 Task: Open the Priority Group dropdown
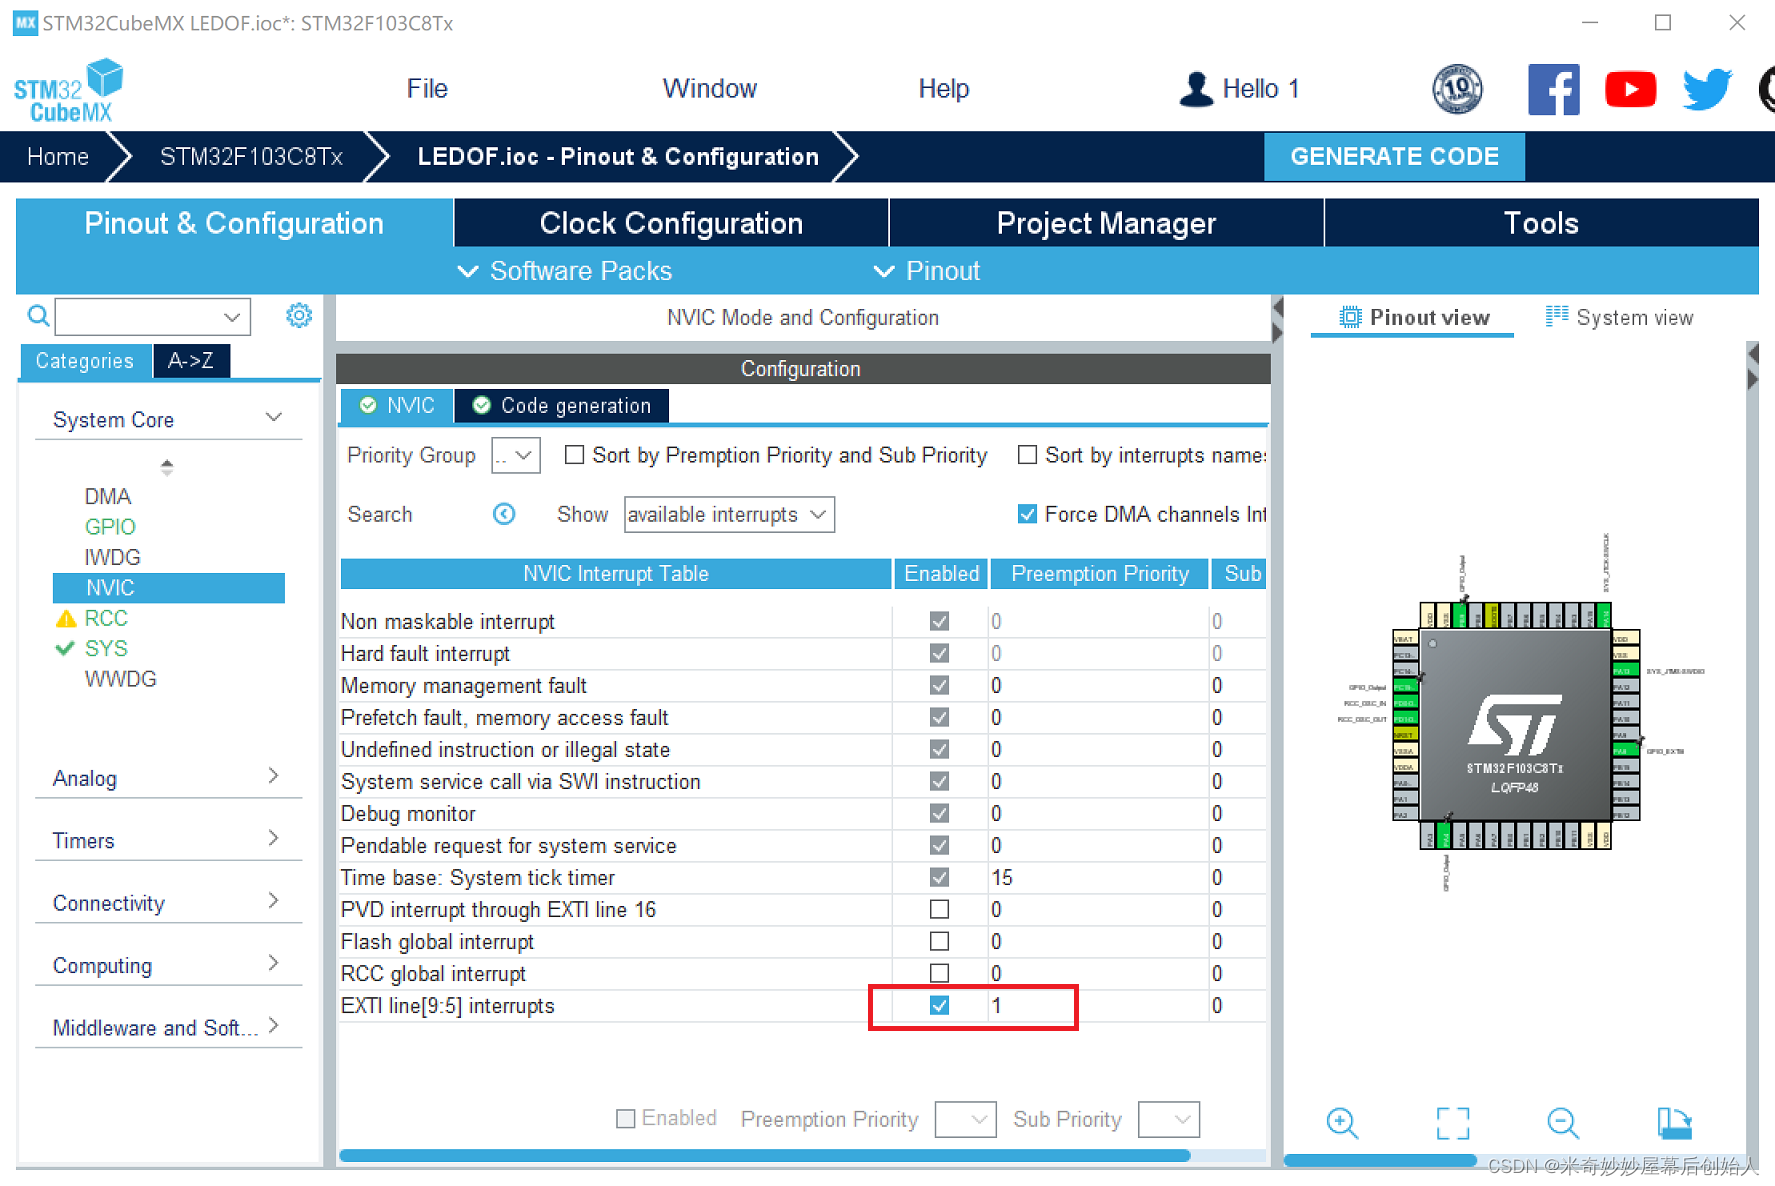click(516, 455)
